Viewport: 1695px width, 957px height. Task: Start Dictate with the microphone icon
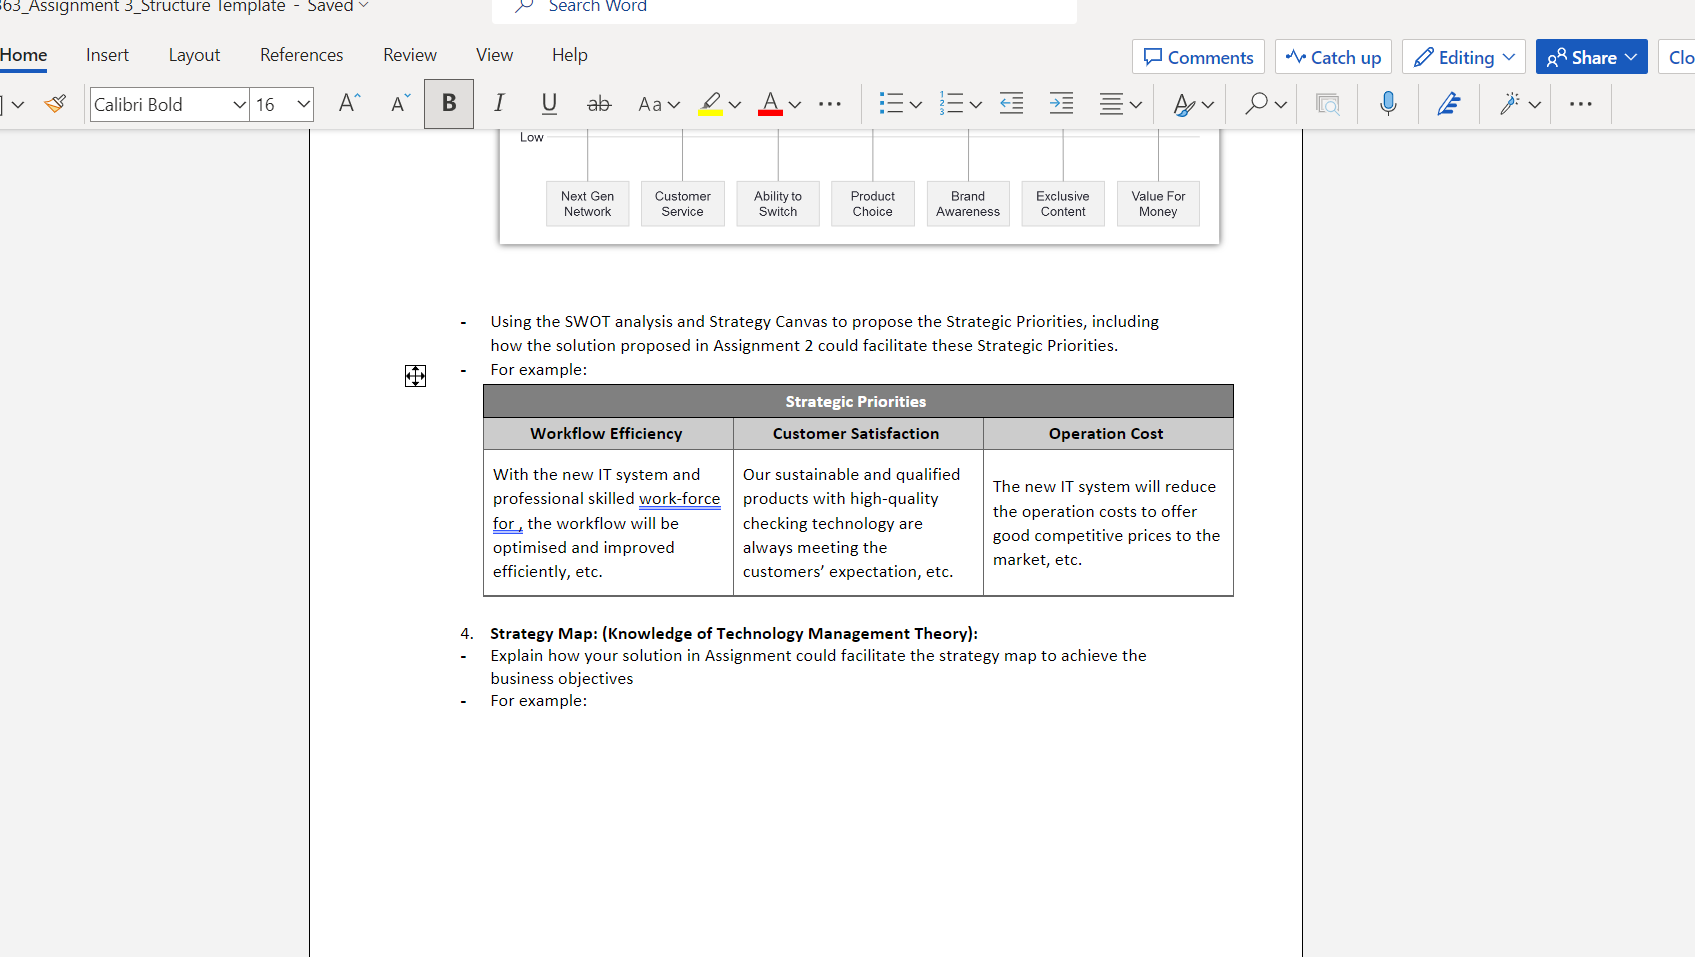1388,103
